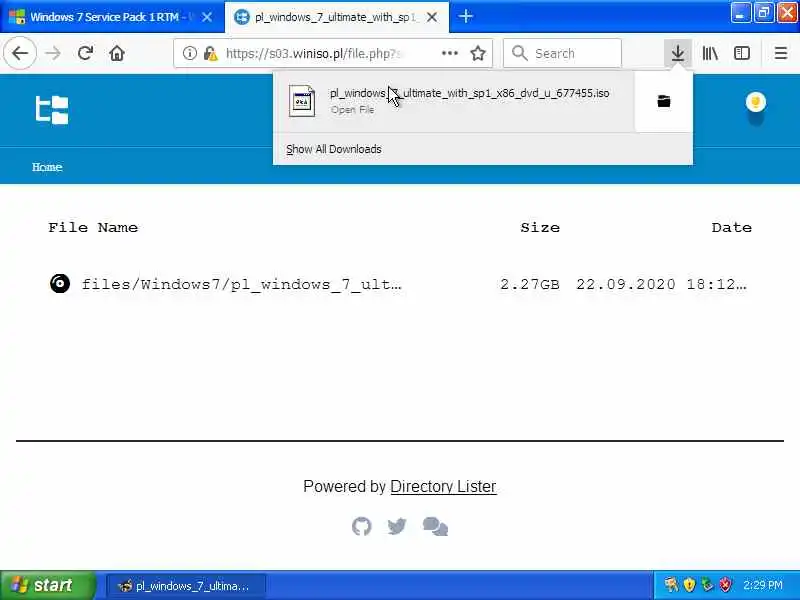Open the Firefox home page

(117, 53)
